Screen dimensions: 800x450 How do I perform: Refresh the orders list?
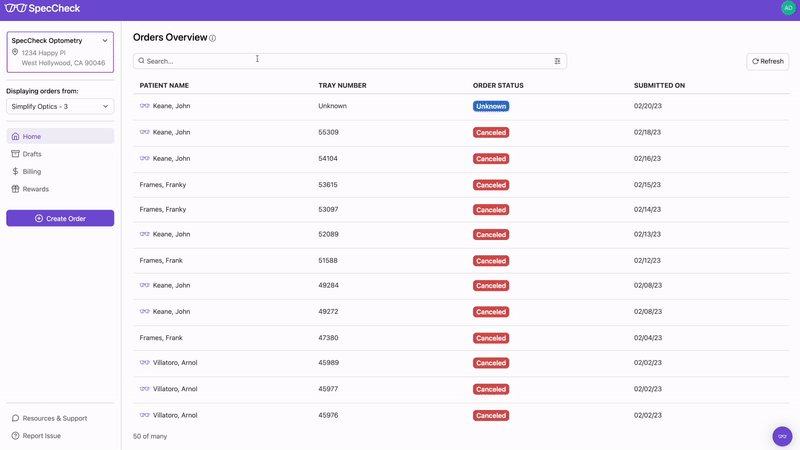coord(767,61)
